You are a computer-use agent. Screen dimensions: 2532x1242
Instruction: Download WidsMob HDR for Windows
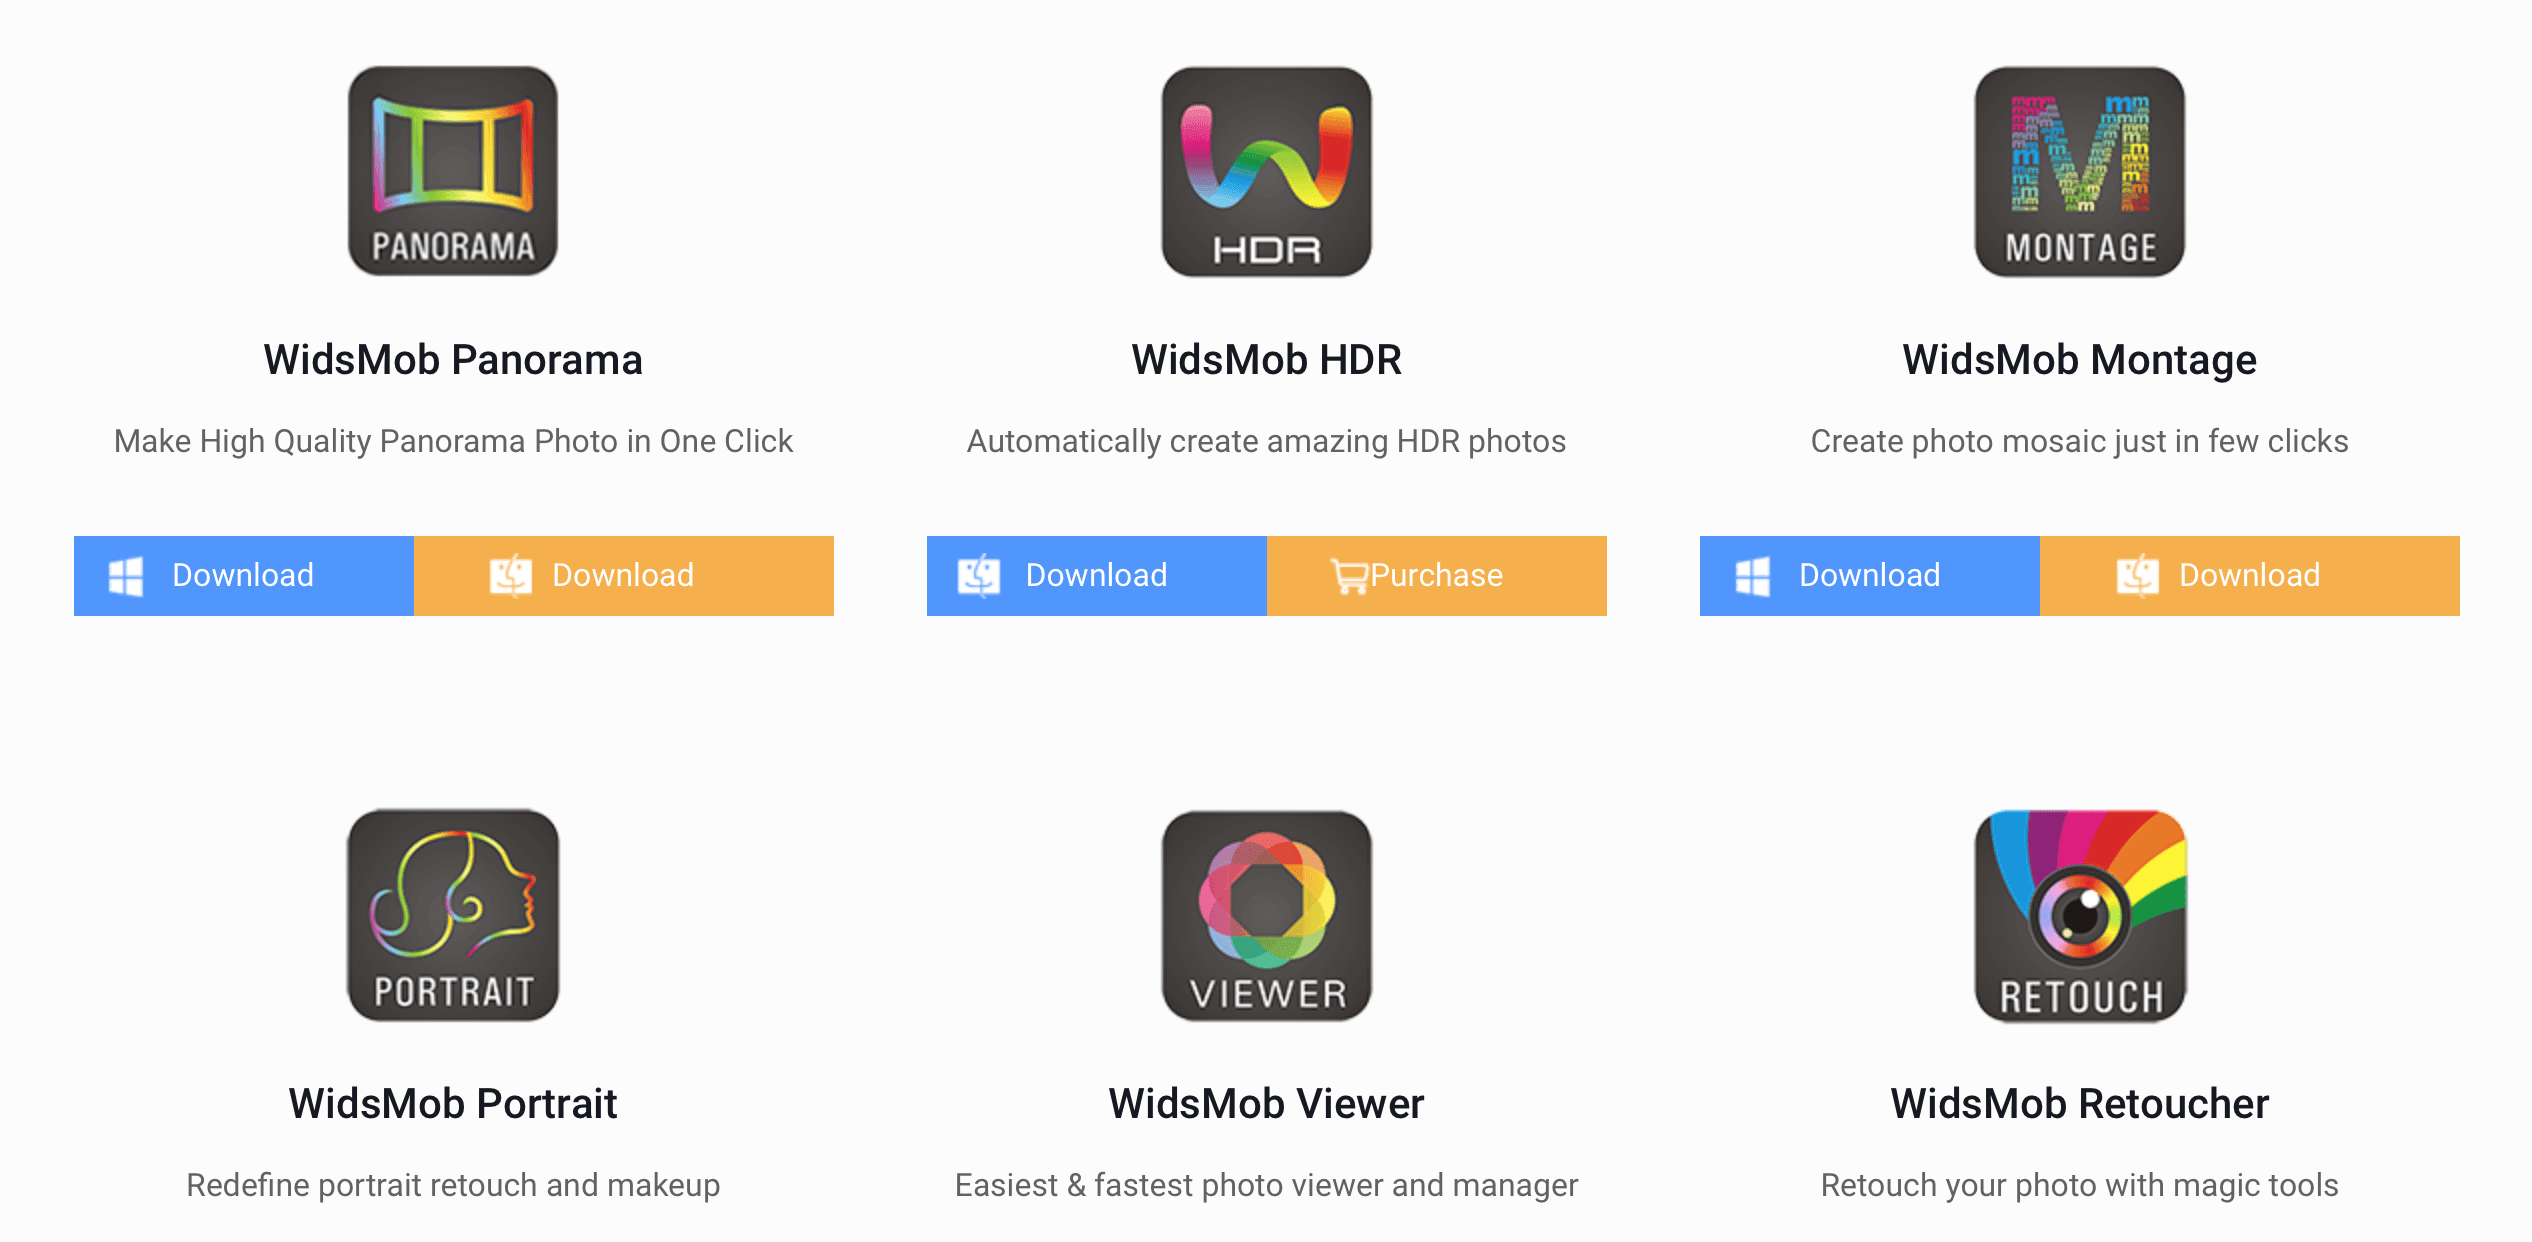click(x=1095, y=575)
